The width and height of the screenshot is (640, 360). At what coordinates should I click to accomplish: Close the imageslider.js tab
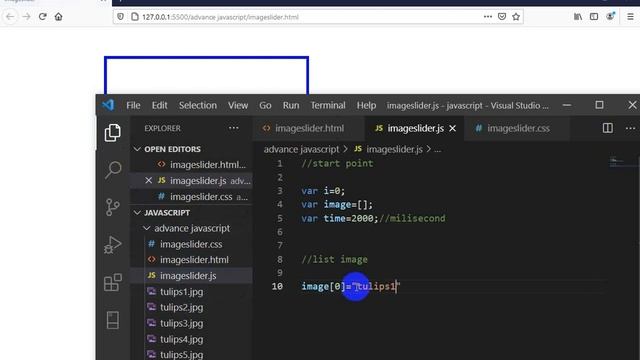(453, 129)
